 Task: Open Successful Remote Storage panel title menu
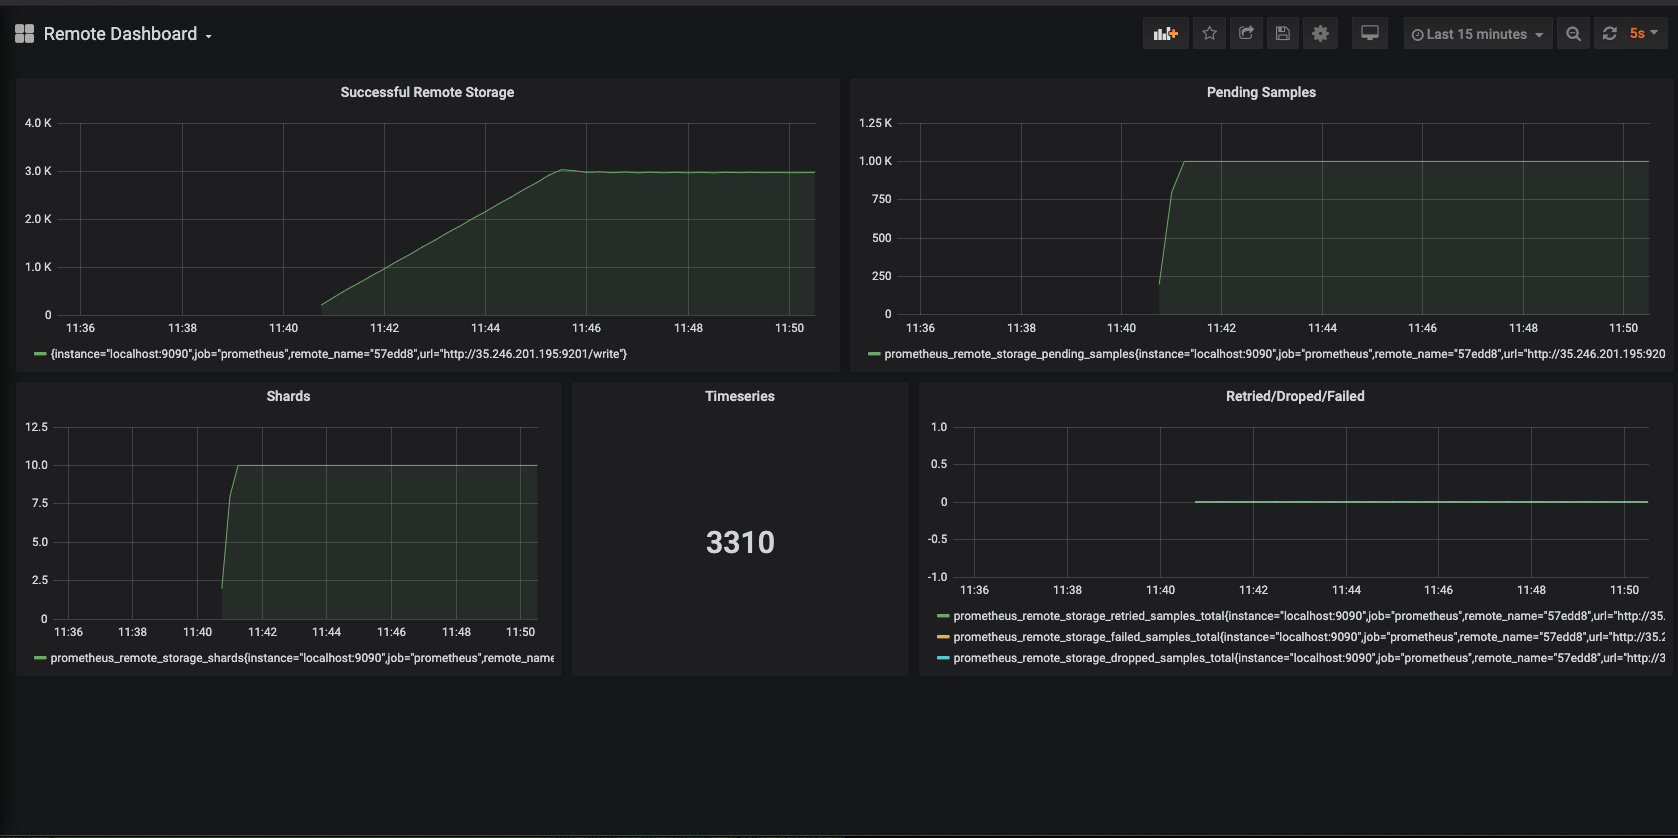427,92
